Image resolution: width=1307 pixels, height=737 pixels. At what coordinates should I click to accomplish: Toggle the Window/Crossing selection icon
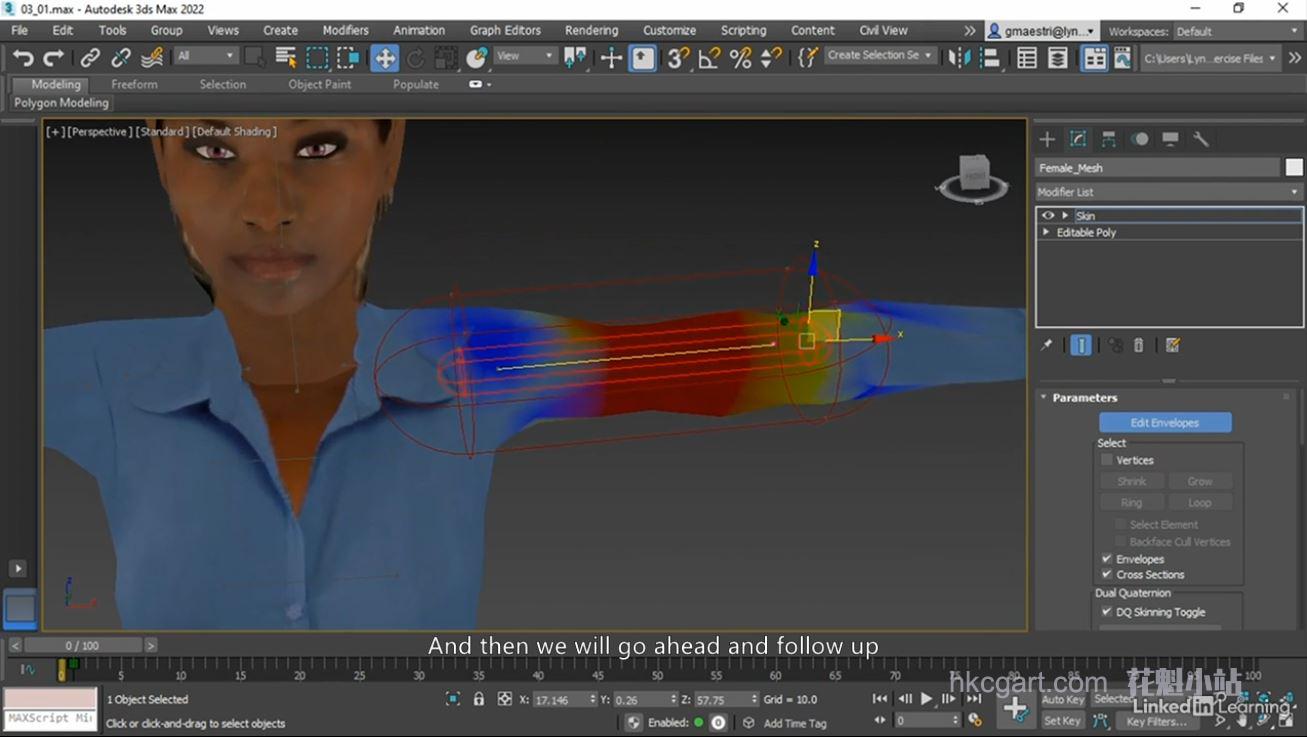[348, 58]
